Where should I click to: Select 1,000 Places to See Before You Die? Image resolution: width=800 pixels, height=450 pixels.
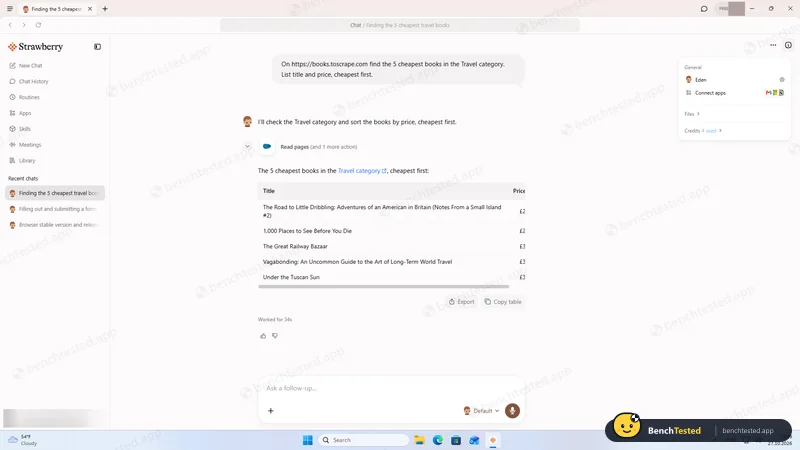tap(392, 231)
